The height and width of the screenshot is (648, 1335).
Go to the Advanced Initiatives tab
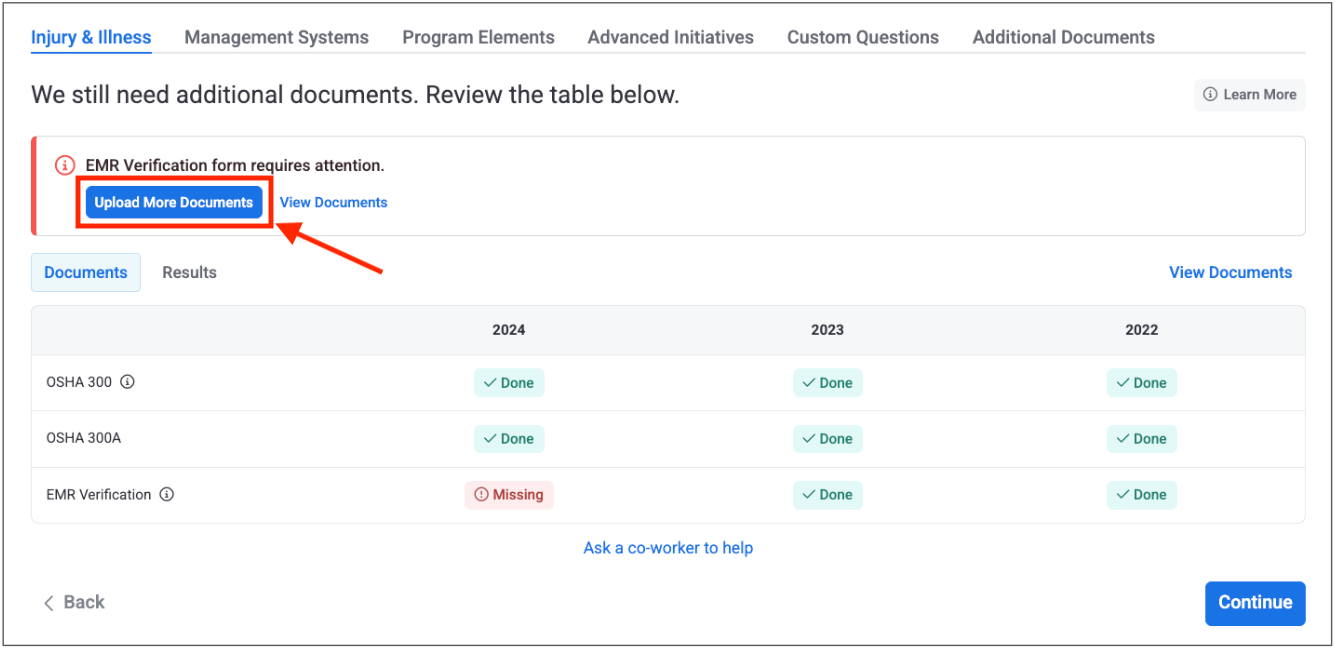tap(670, 37)
